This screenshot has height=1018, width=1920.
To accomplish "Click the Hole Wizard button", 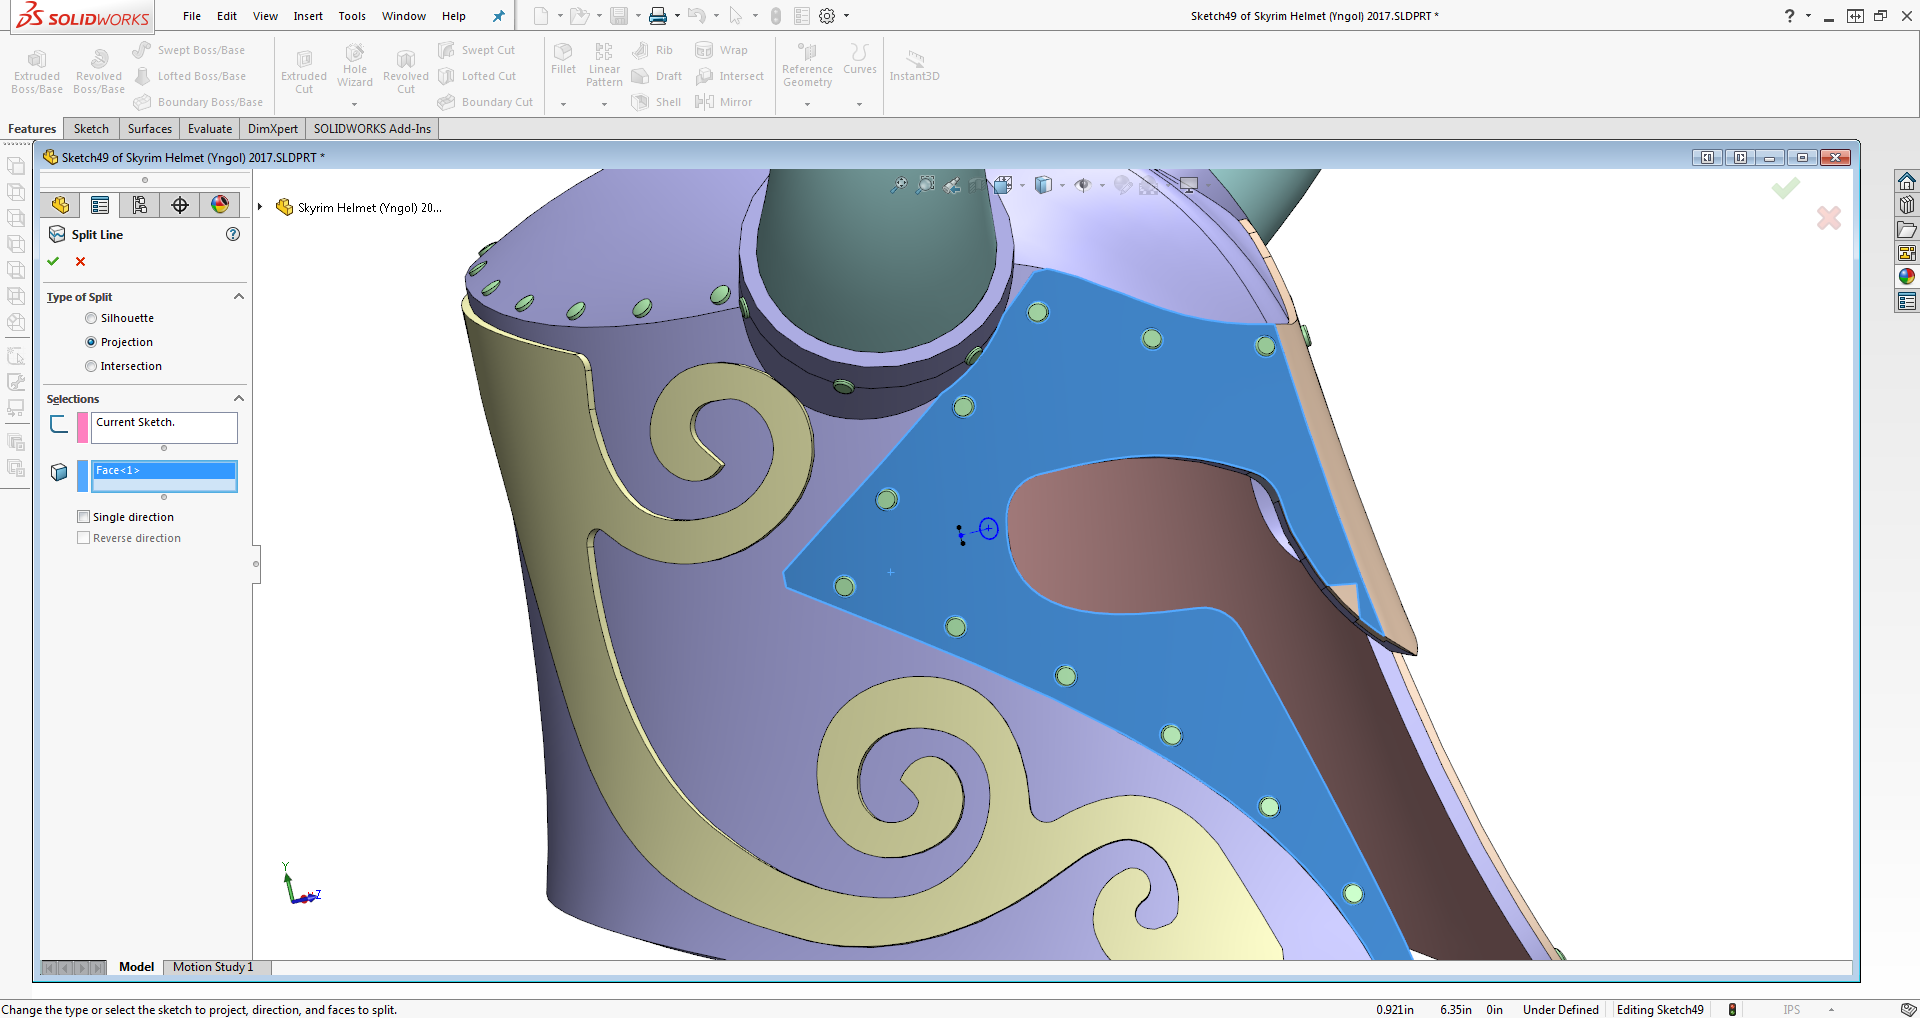I will [x=355, y=66].
